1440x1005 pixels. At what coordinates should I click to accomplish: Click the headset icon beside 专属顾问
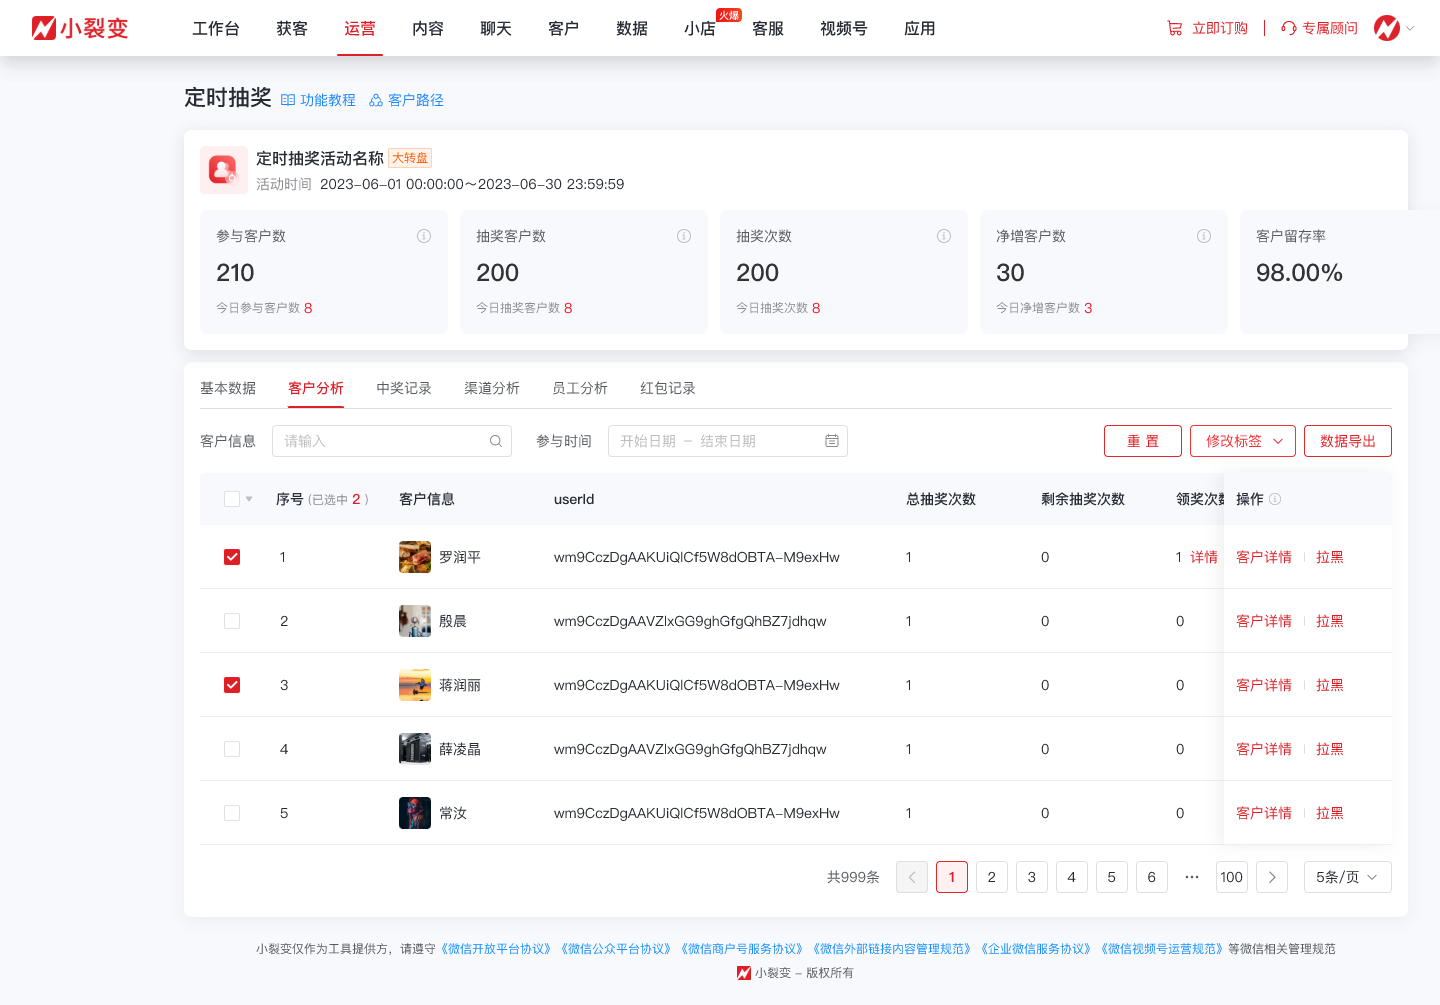click(x=1289, y=28)
